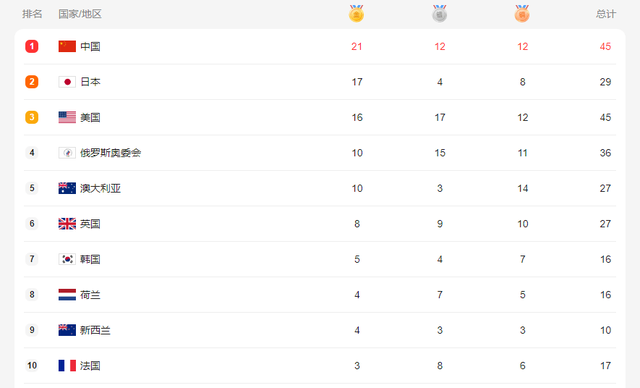The width and height of the screenshot is (640, 388).
Task: Click the 排名 column header
Action: click(x=32, y=14)
